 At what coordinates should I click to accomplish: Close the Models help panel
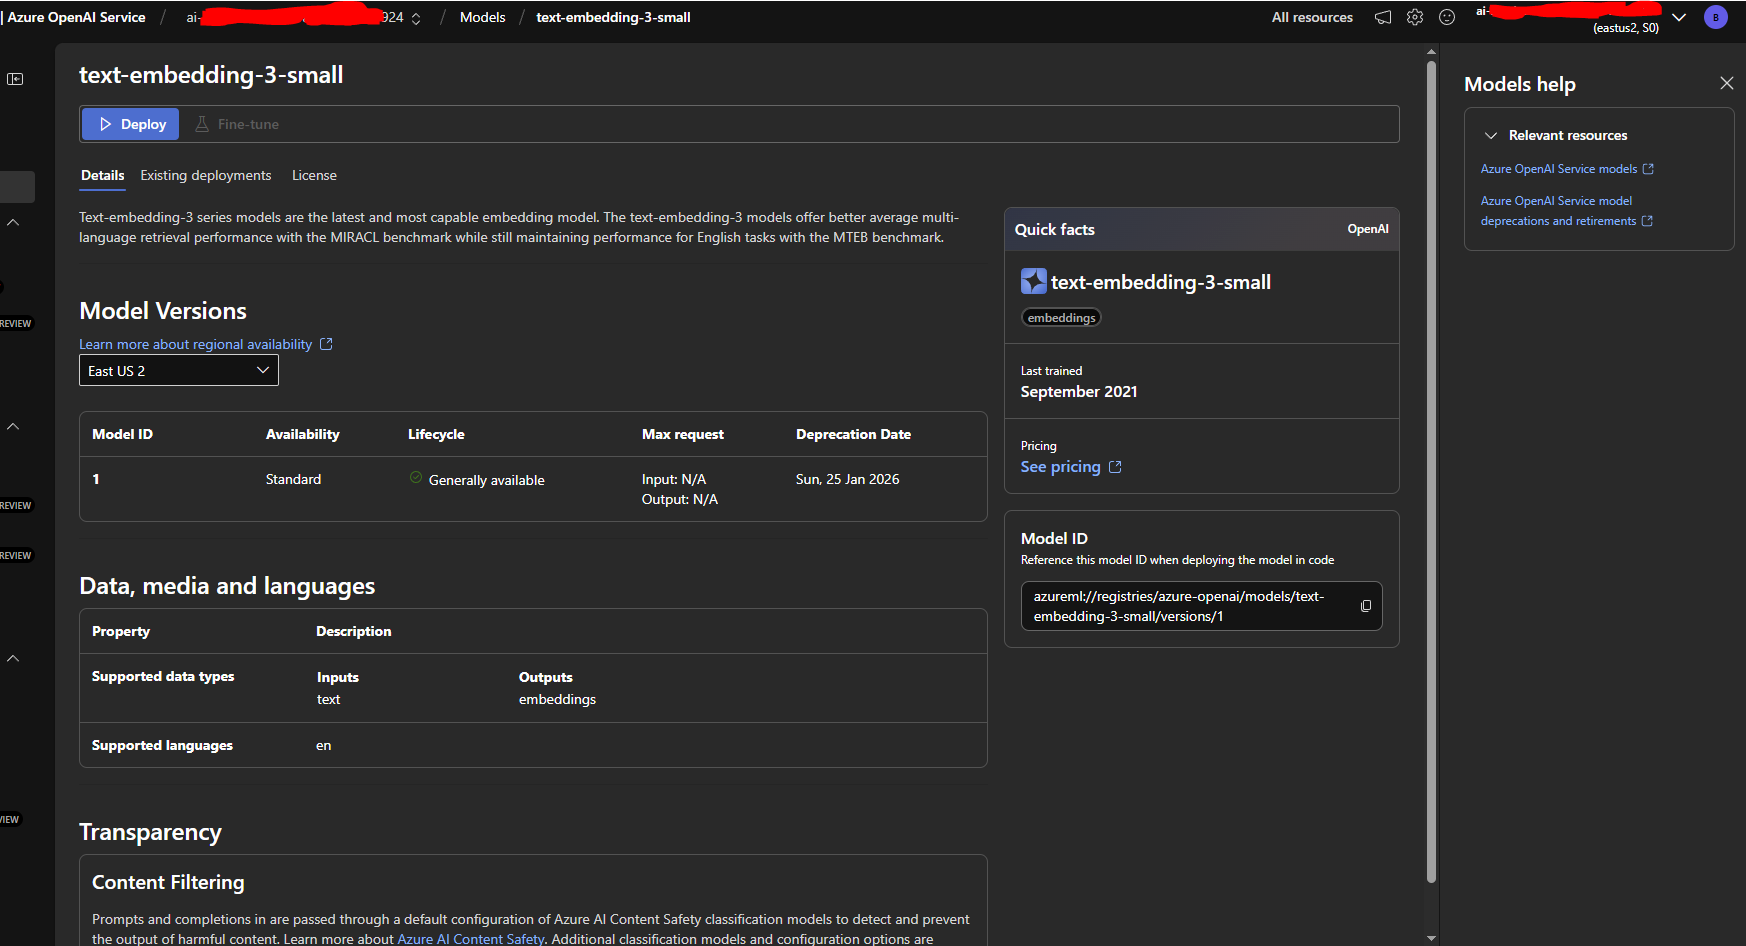[1727, 83]
